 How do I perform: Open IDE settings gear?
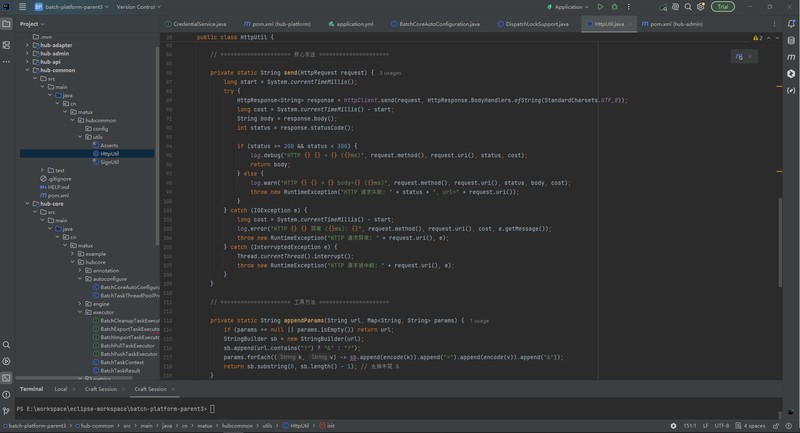[701, 7]
